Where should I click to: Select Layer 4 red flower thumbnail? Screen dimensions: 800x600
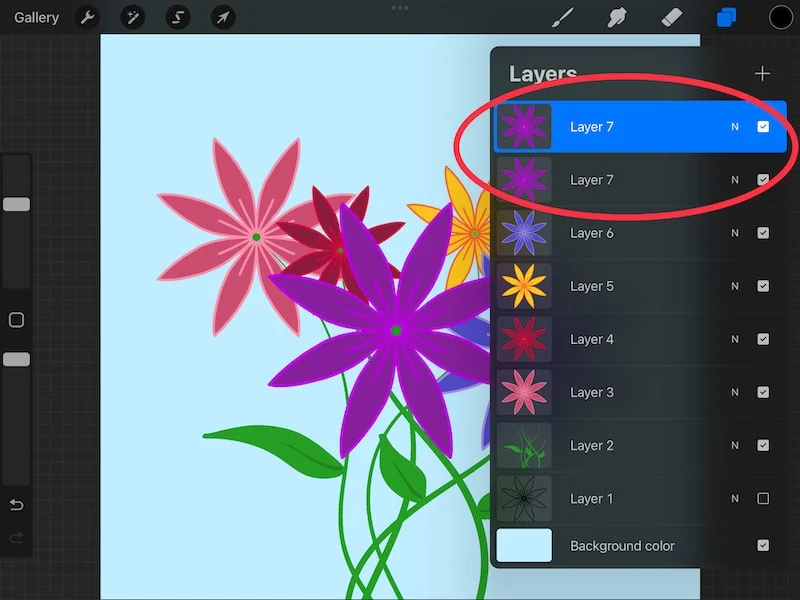524,339
